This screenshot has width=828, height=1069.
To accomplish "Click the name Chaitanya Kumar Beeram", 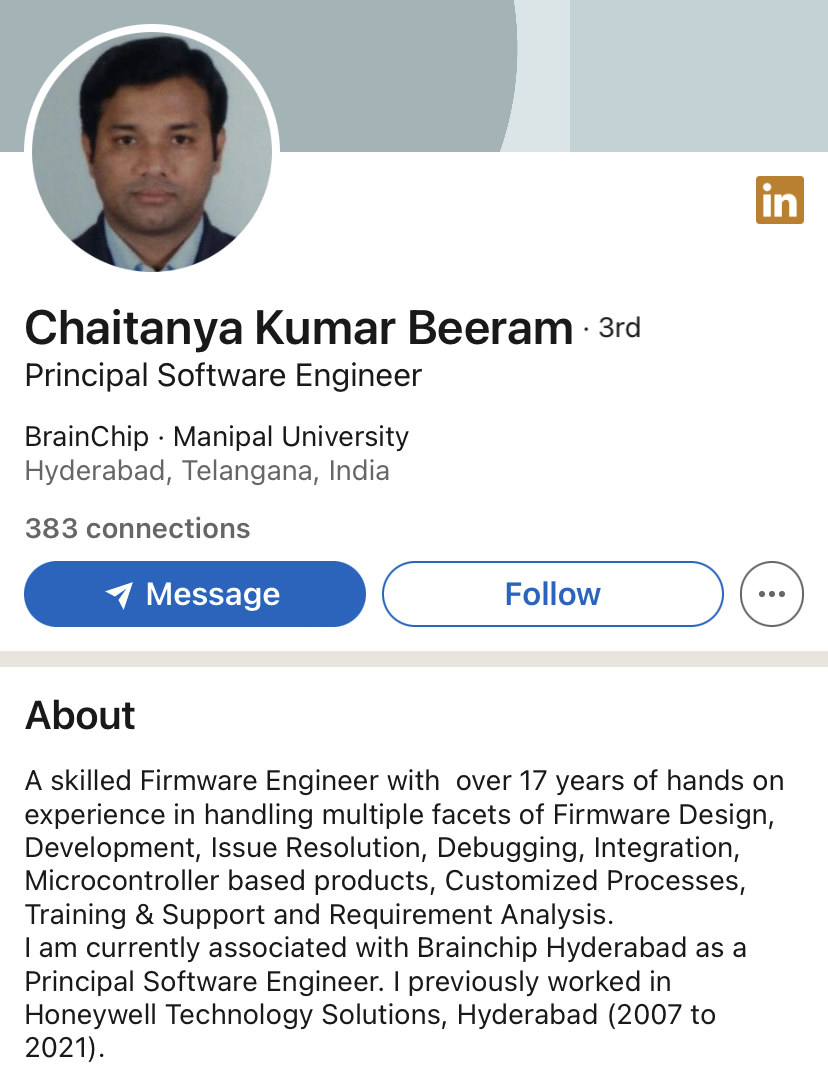I will click(x=298, y=328).
